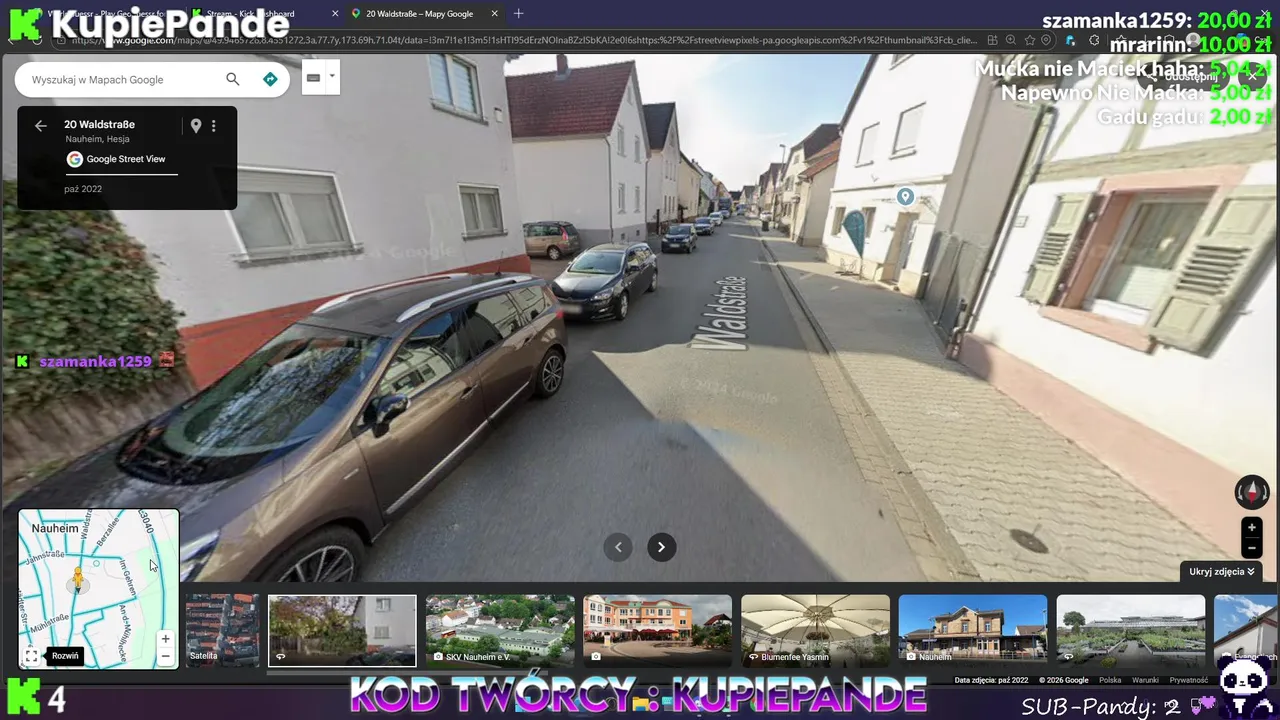Click the search magnifier icon in Maps
The width and height of the screenshot is (1280, 720).
(233, 79)
